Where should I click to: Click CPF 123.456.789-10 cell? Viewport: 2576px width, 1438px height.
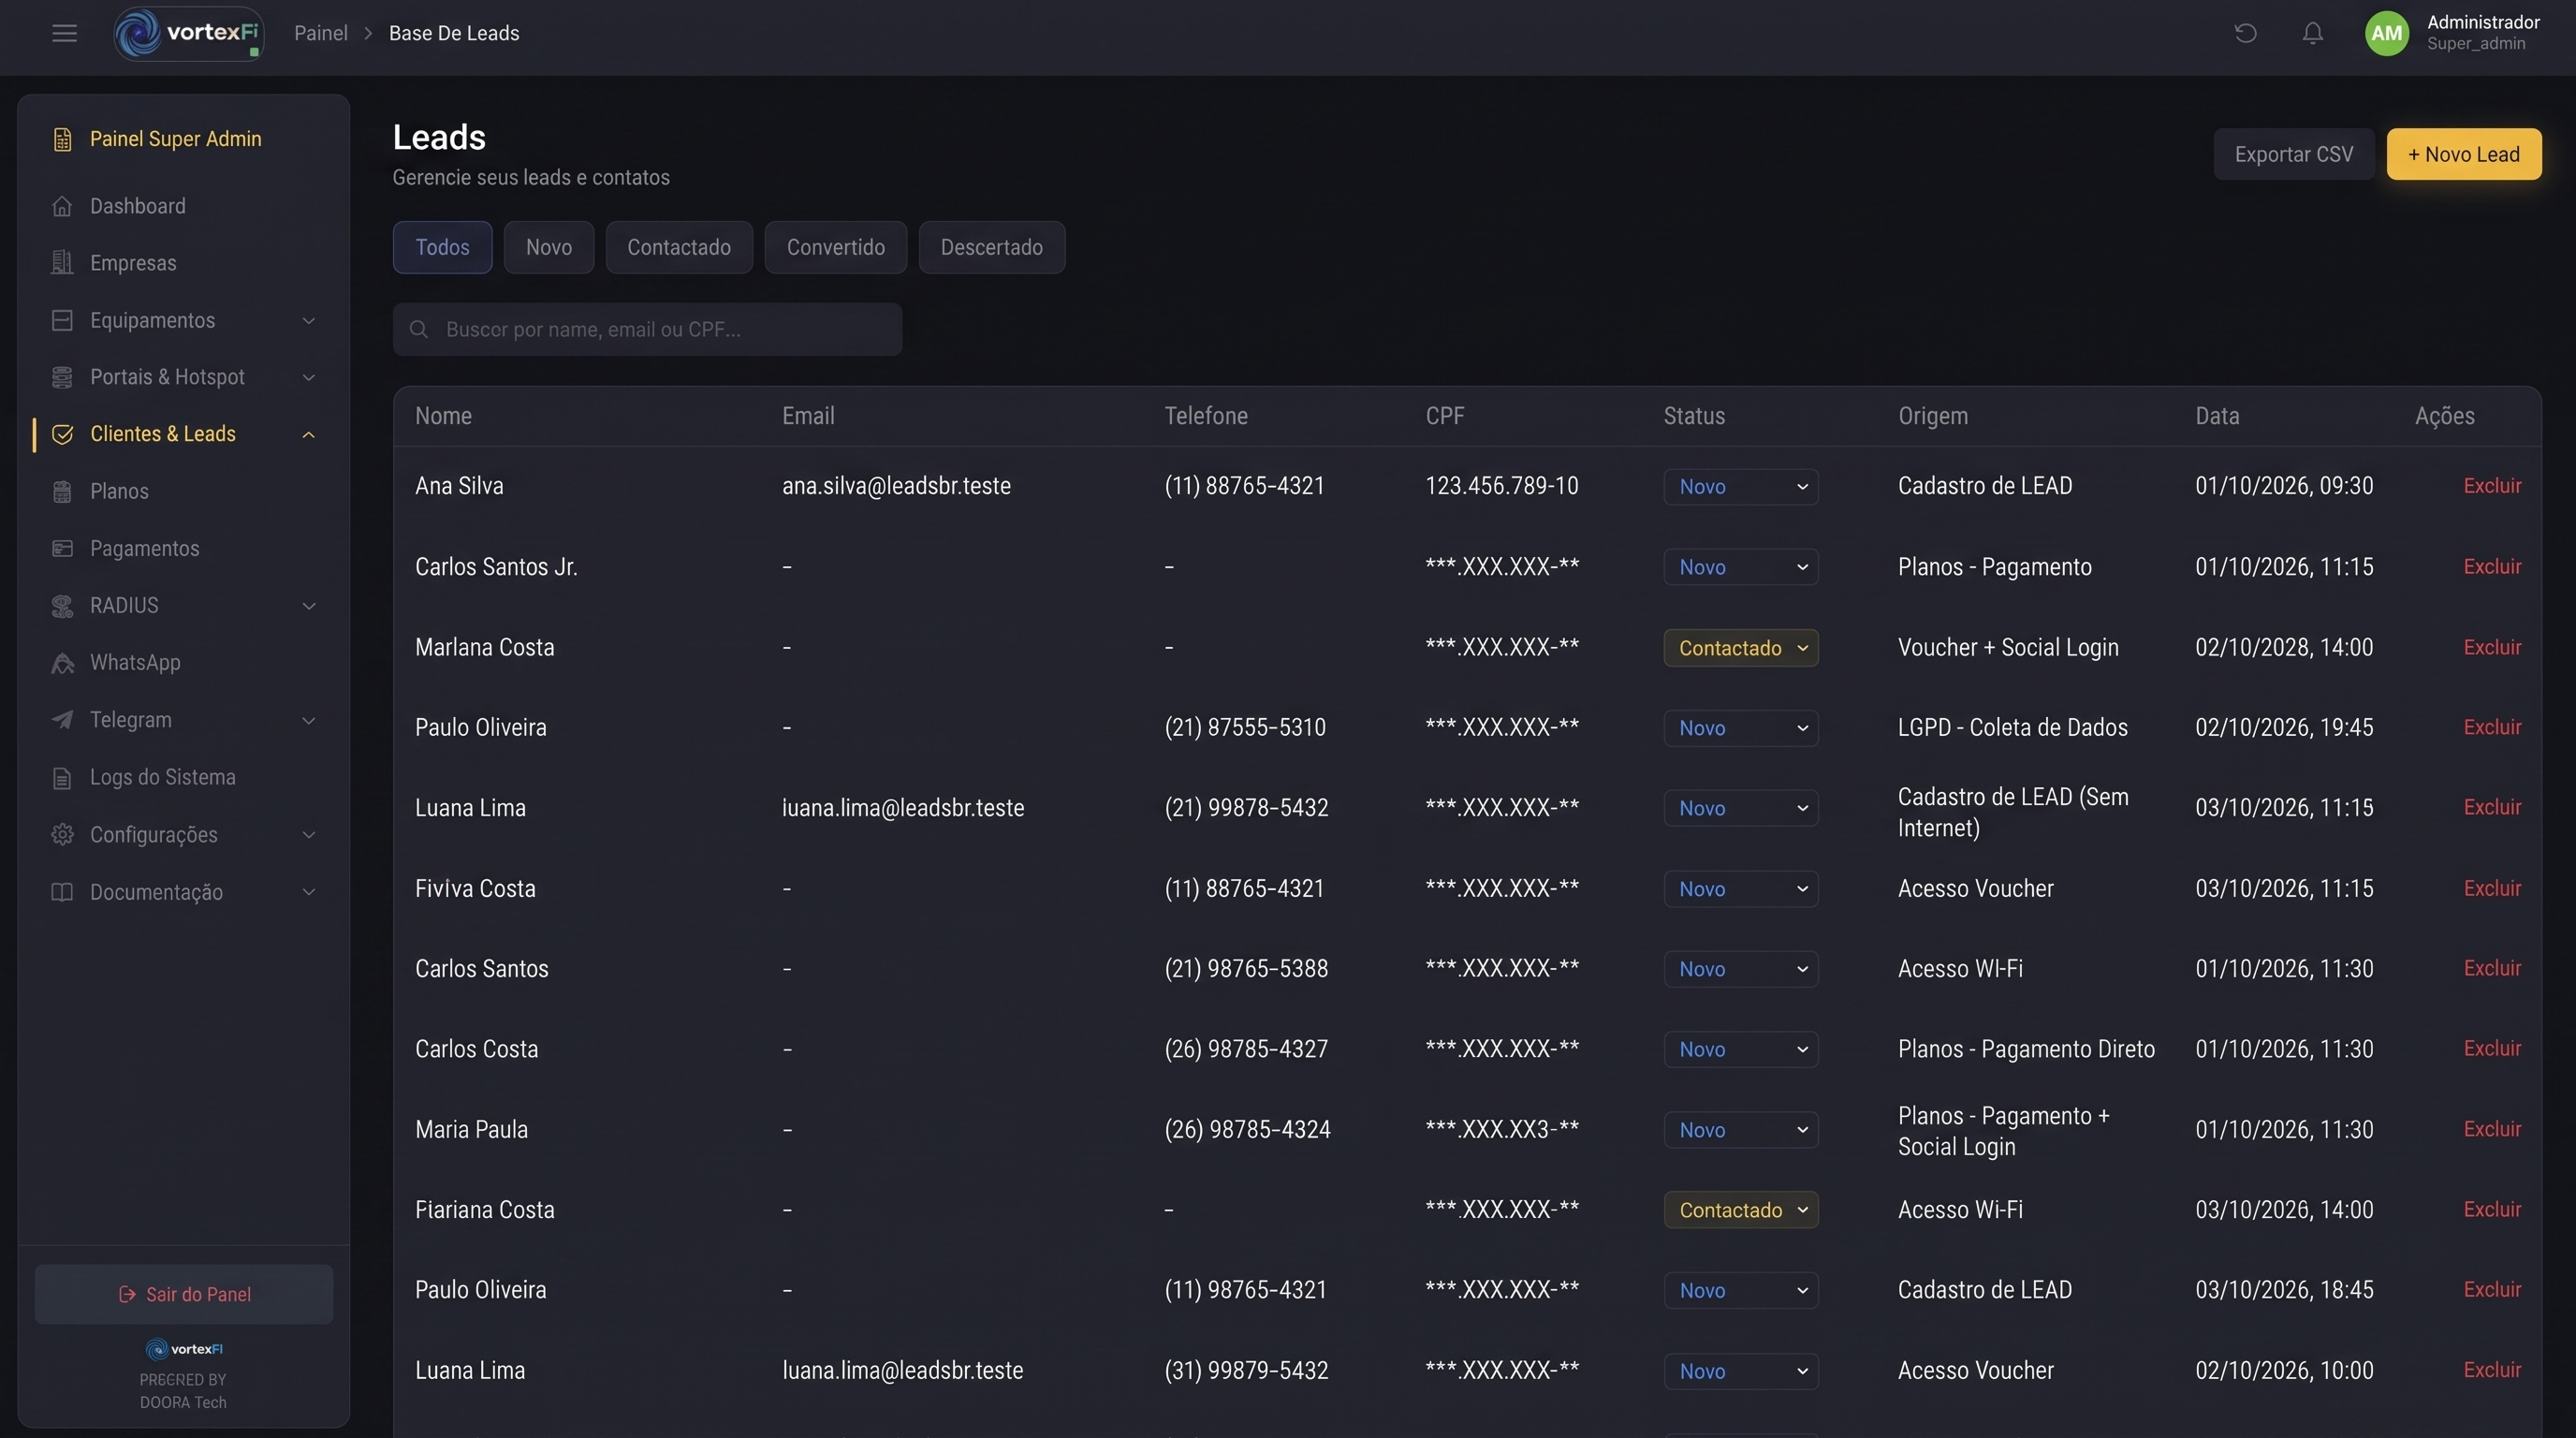point(1502,486)
